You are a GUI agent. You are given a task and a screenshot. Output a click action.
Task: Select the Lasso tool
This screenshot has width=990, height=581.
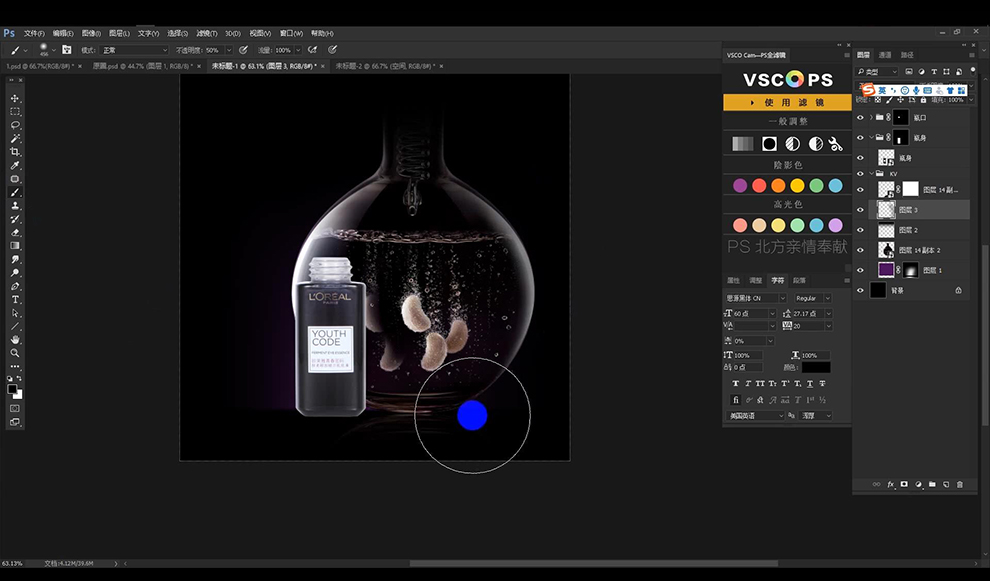click(x=15, y=125)
